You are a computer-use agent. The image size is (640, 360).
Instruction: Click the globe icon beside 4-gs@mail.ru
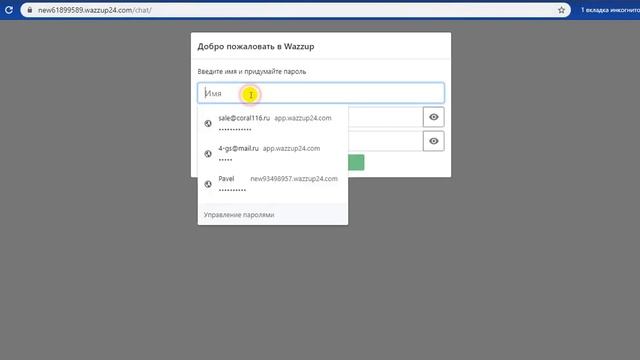pyautogui.click(x=208, y=153)
